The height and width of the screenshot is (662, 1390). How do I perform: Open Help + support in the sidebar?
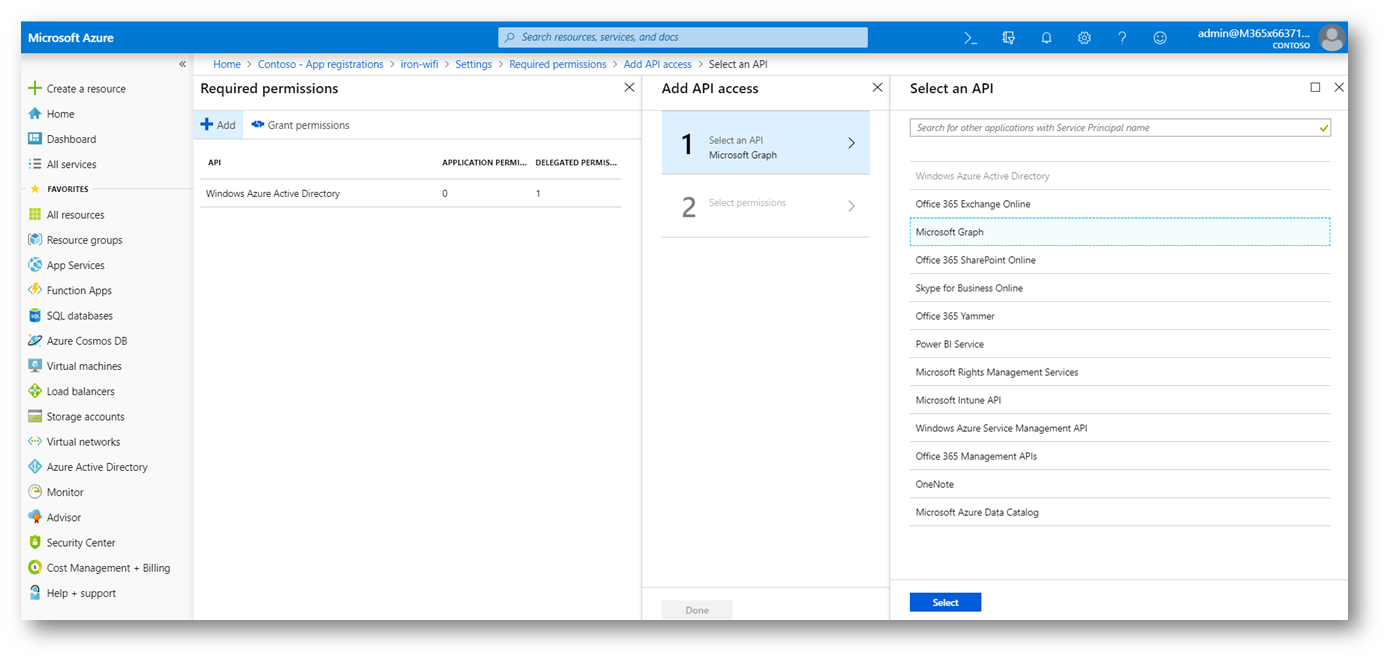[x=72, y=594]
